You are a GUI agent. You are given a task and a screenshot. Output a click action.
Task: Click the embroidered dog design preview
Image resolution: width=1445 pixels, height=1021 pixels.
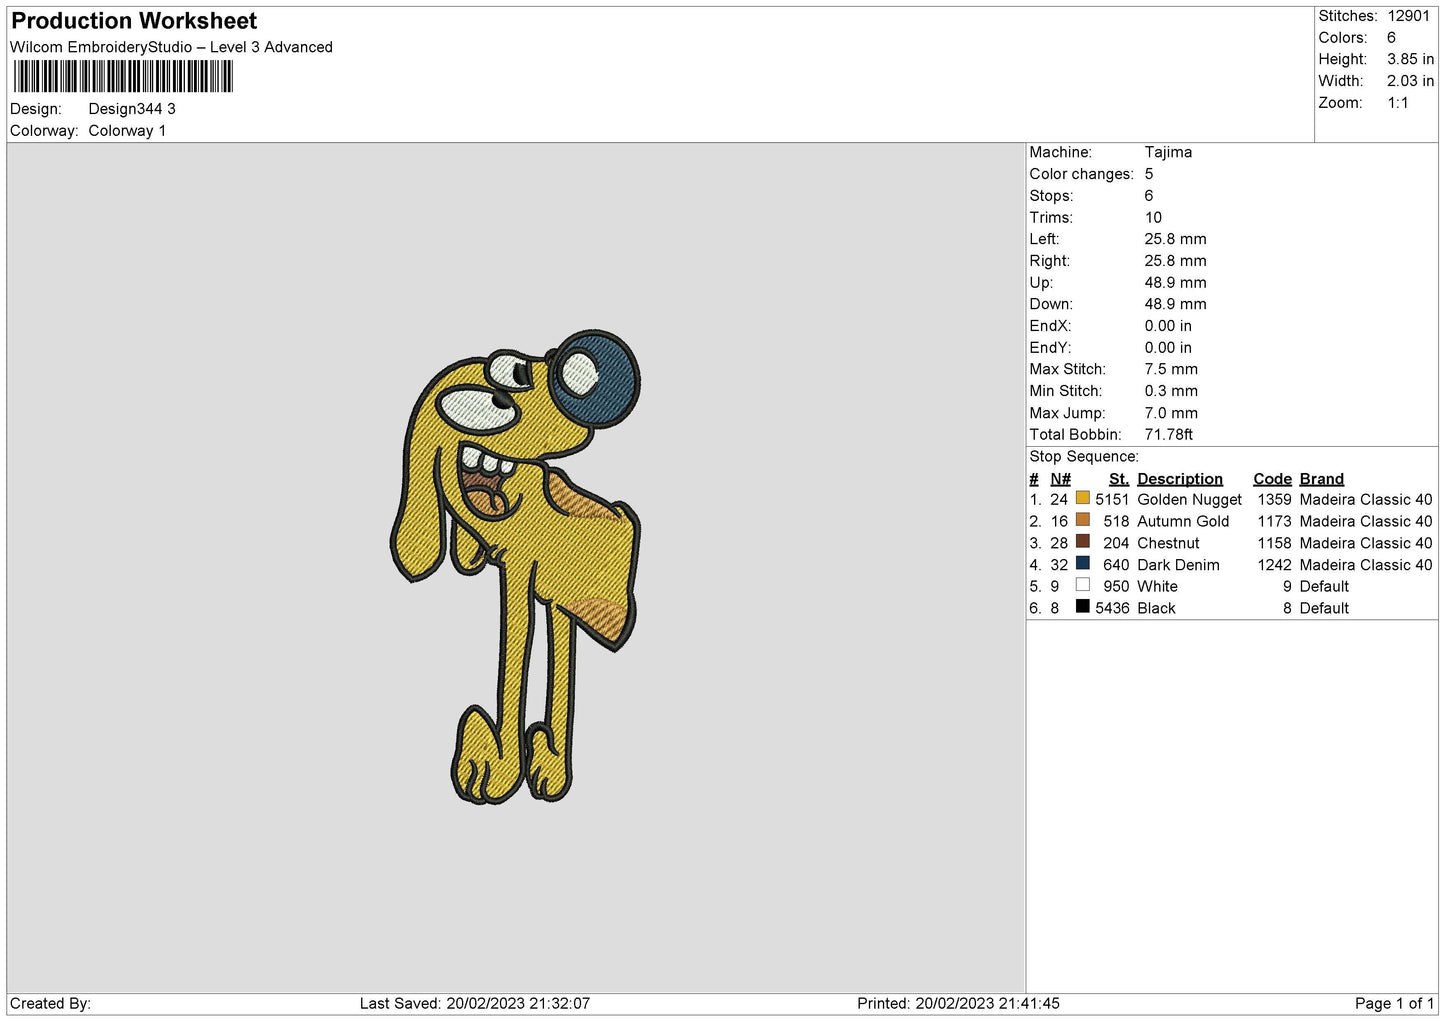click(x=515, y=567)
